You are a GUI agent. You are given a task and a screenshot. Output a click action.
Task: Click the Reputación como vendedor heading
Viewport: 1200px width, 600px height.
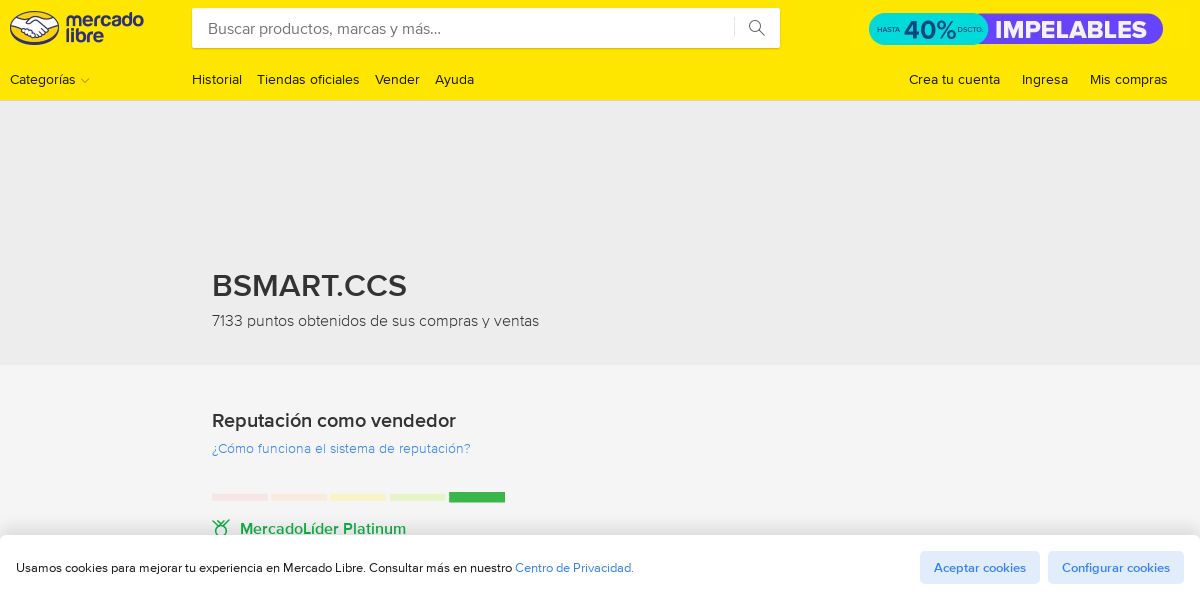[x=334, y=421]
